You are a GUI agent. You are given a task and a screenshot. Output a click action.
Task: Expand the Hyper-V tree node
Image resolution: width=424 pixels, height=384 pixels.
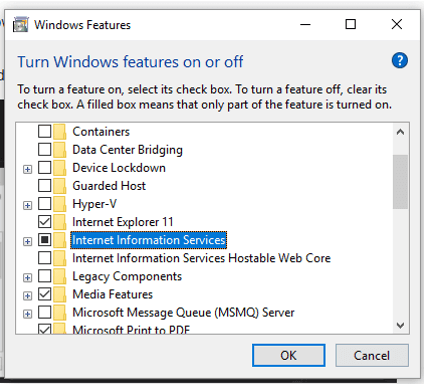pos(27,205)
